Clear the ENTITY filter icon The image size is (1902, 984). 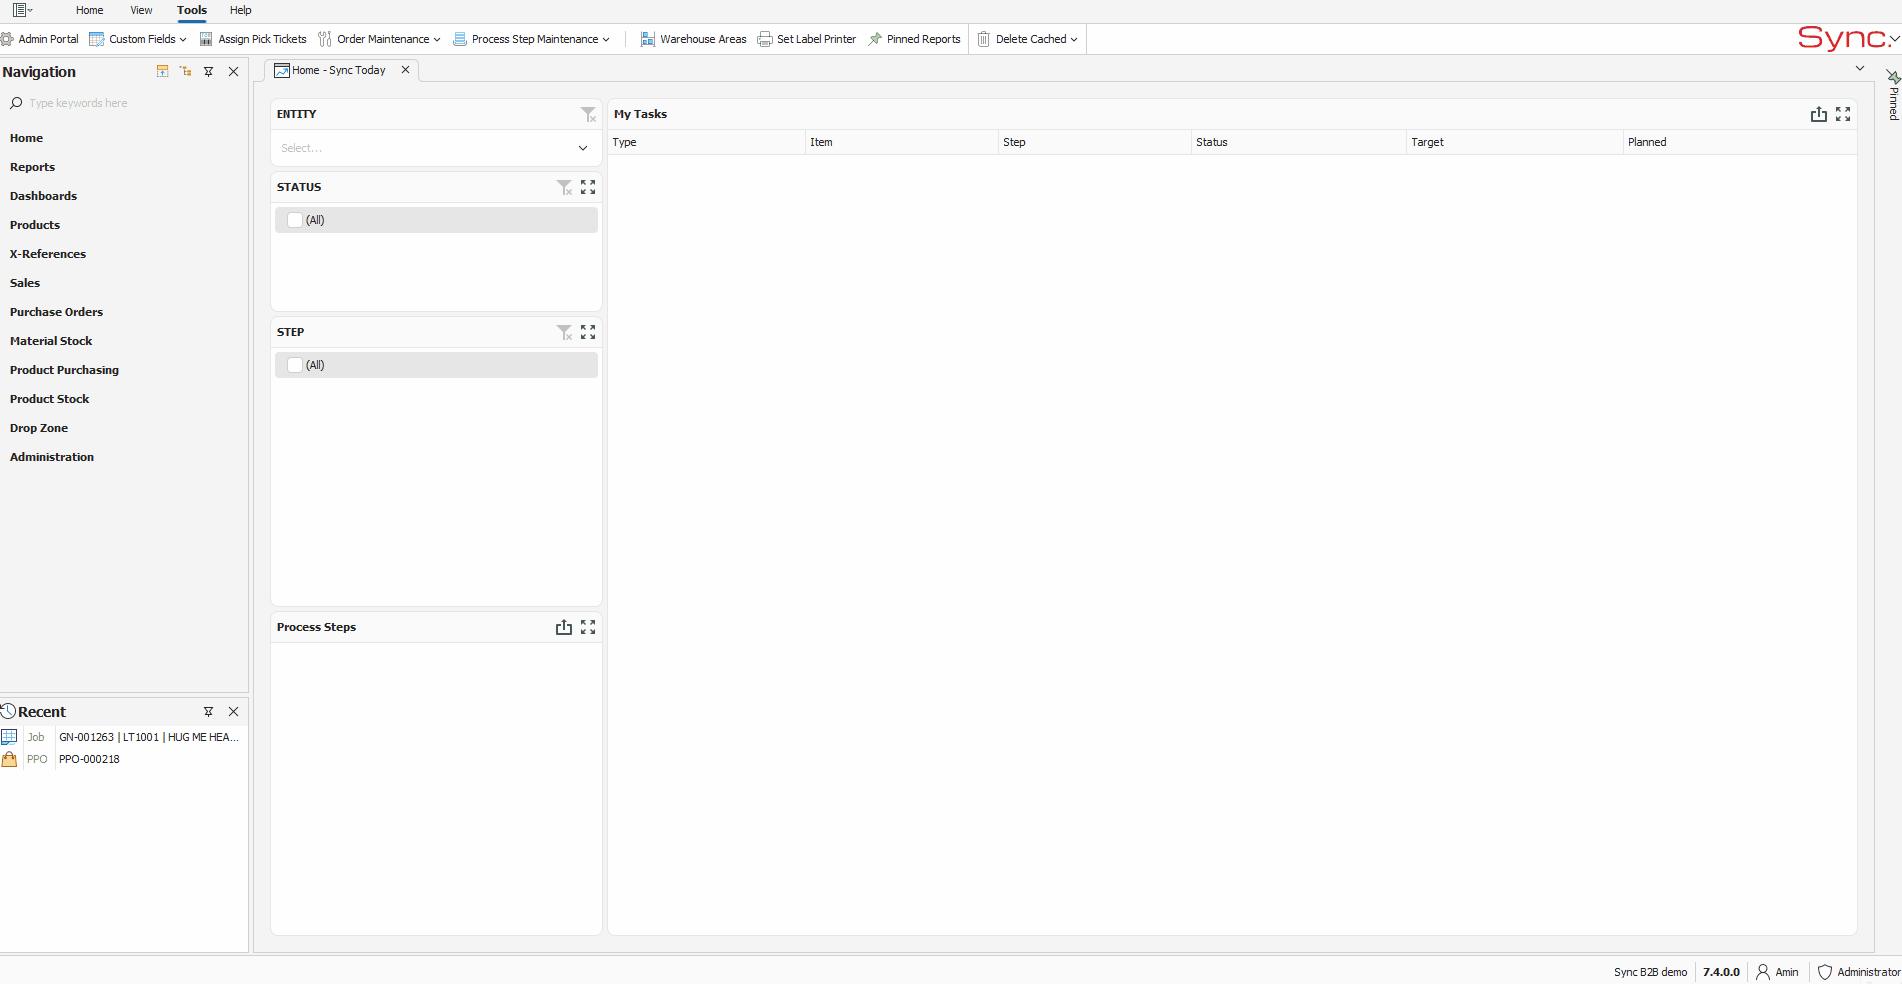(588, 115)
